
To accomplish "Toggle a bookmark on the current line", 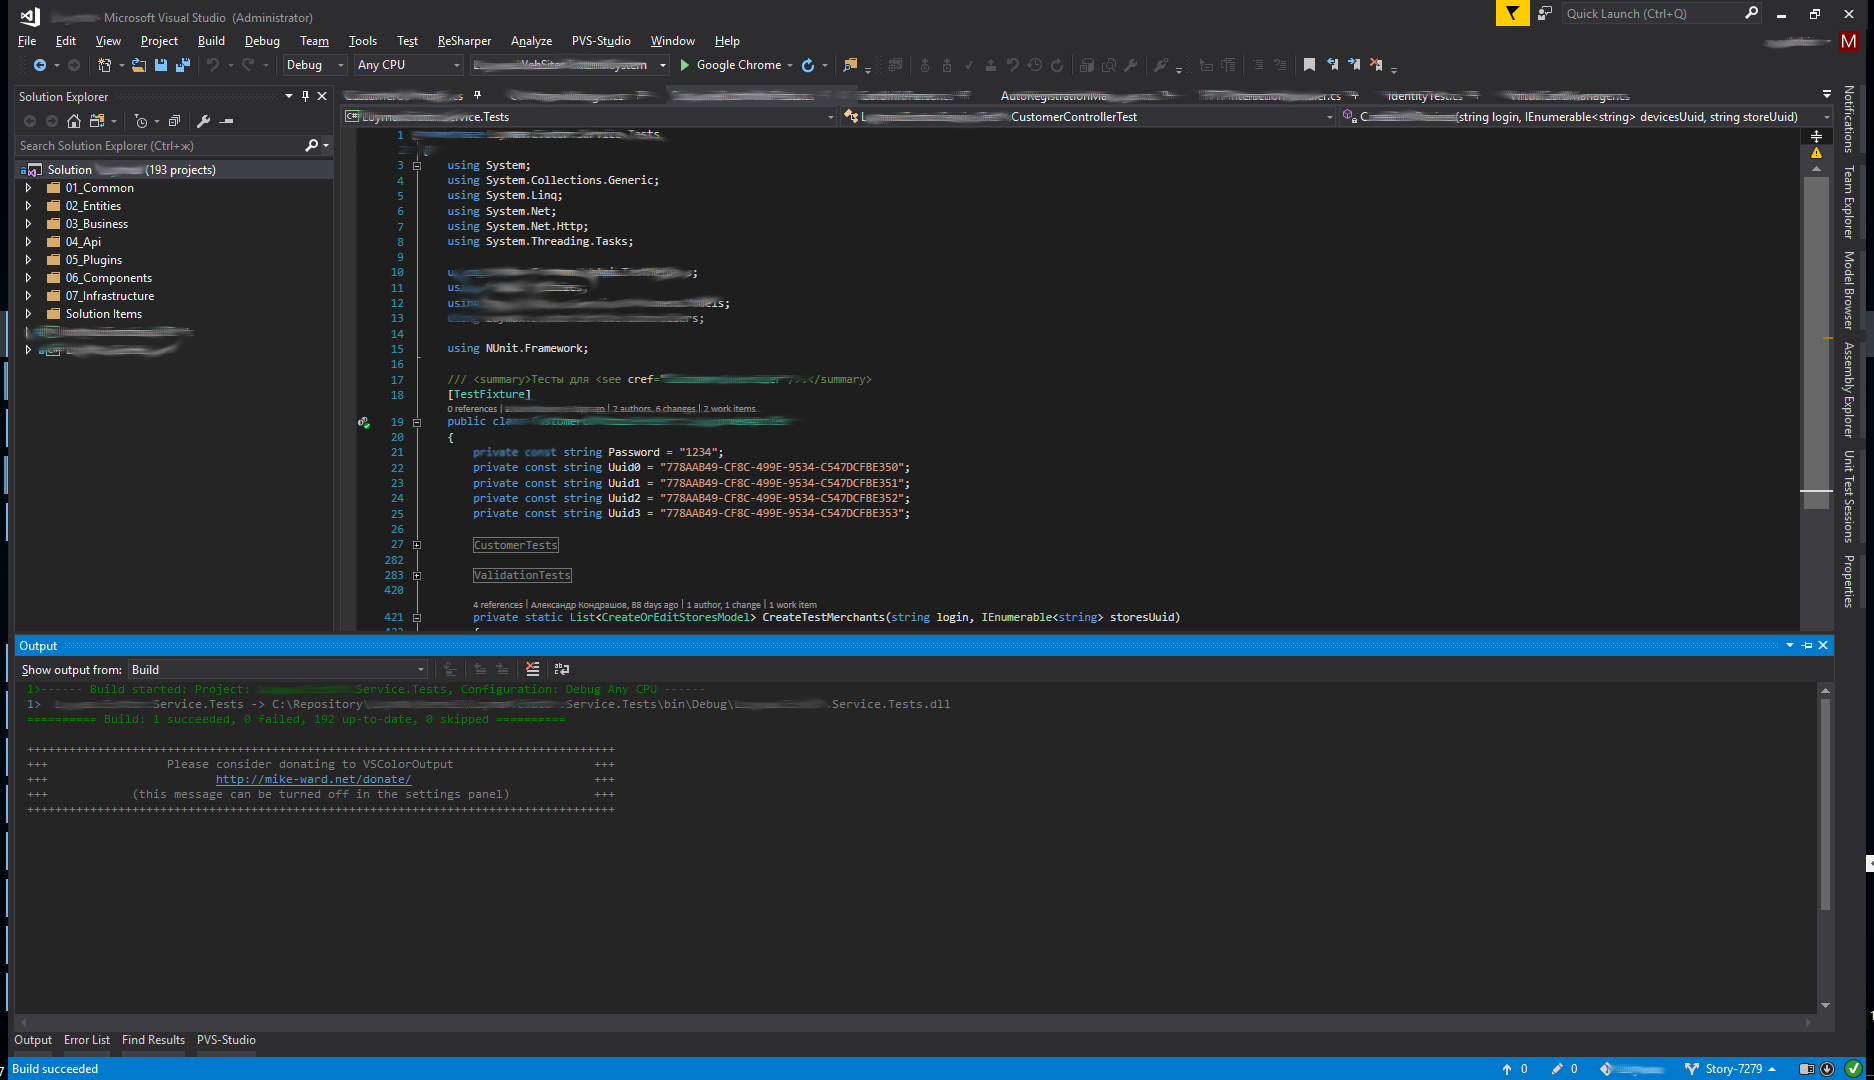I will coord(1309,65).
